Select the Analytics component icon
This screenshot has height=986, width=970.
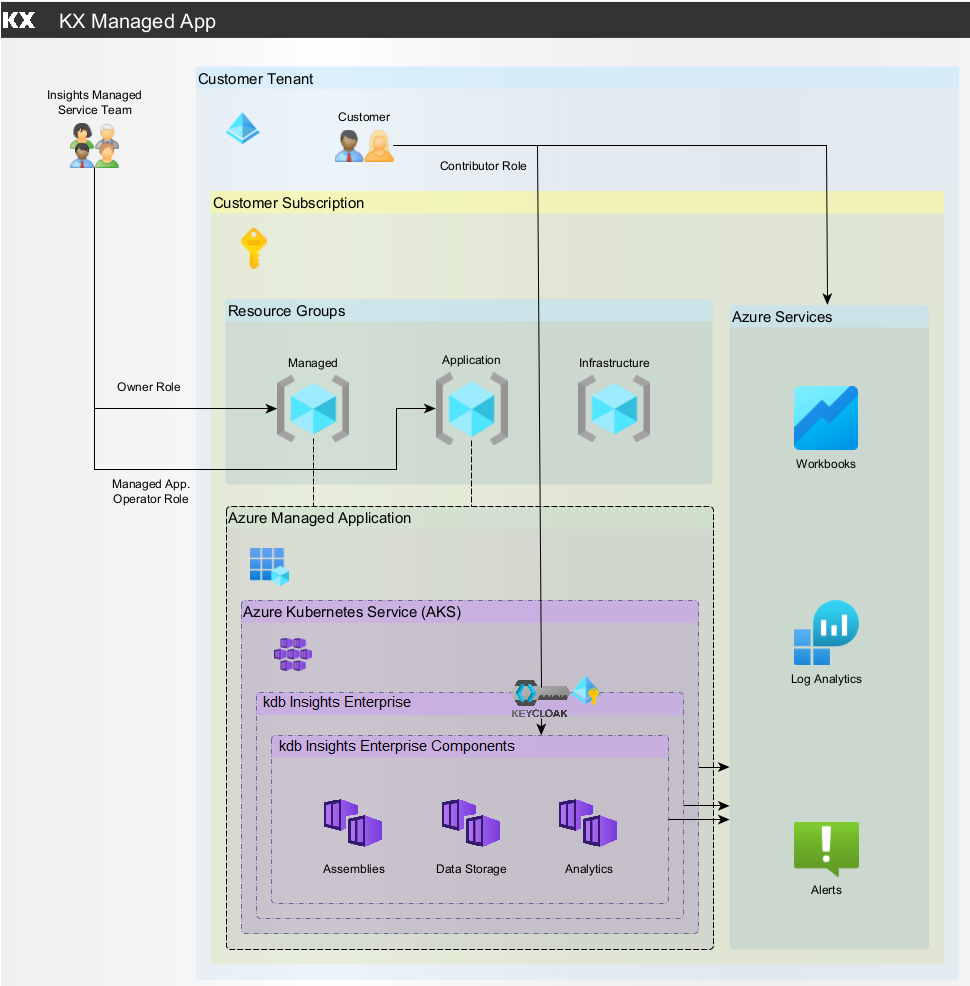coord(588,823)
